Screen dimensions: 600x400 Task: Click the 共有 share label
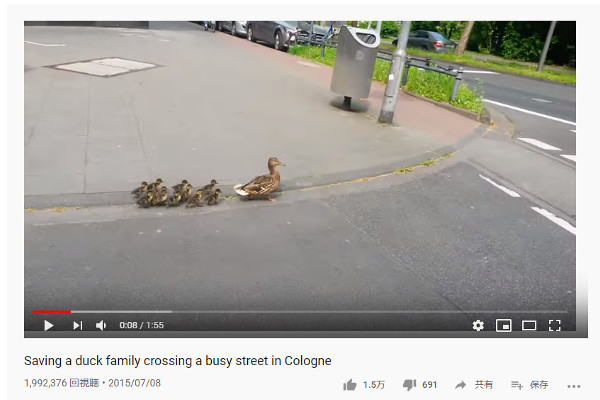click(x=484, y=385)
